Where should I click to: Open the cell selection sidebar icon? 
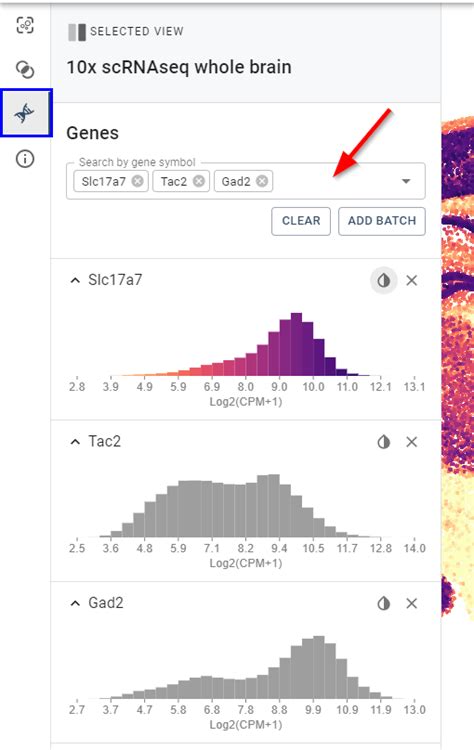click(25, 25)
